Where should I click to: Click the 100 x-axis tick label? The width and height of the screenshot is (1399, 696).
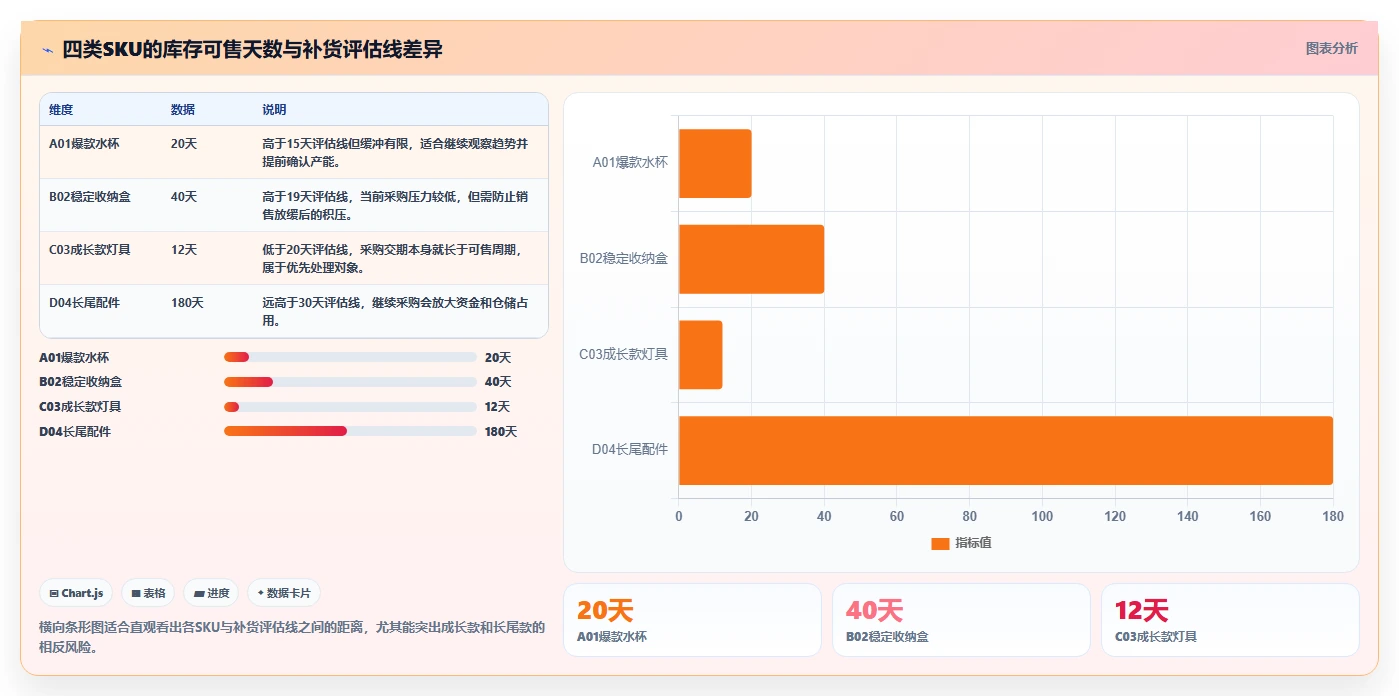(x=1042, y=516)
